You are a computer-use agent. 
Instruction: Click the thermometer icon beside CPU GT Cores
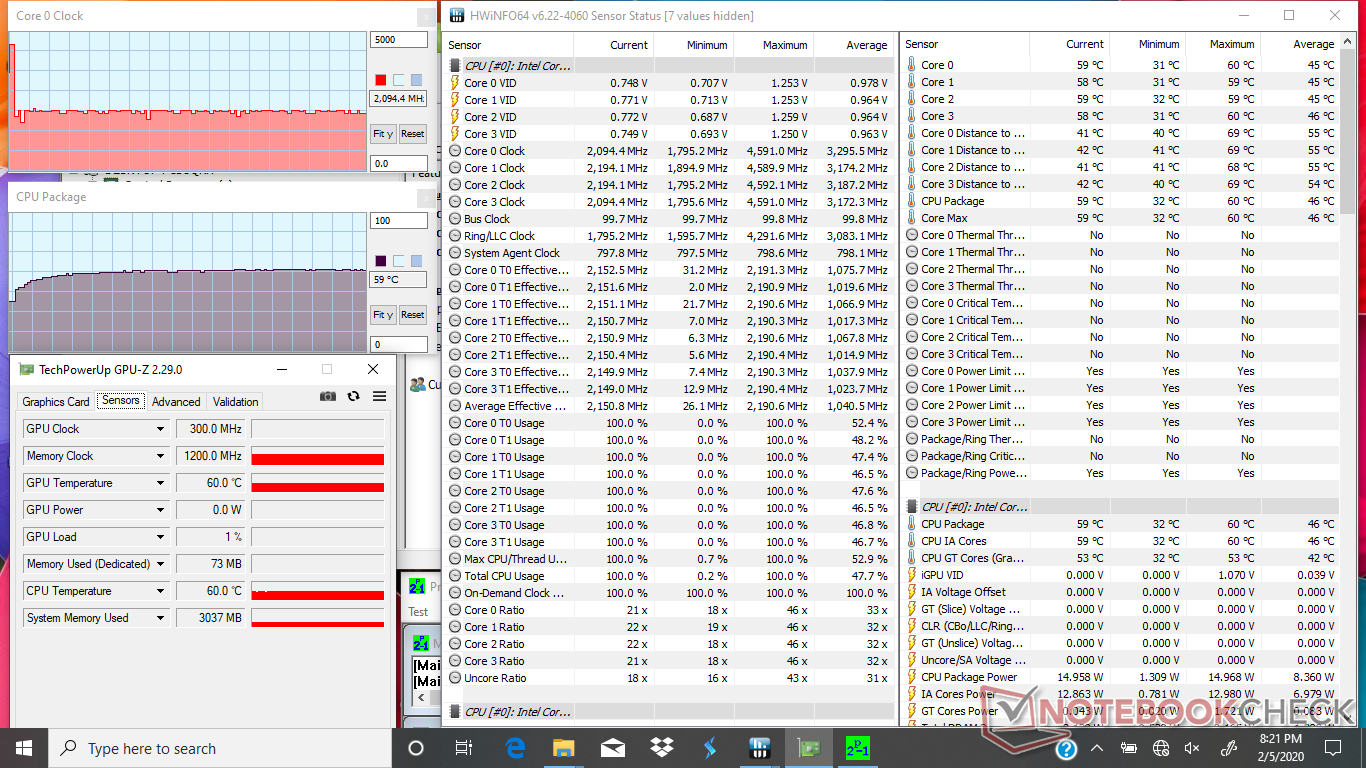coord(911,558)
